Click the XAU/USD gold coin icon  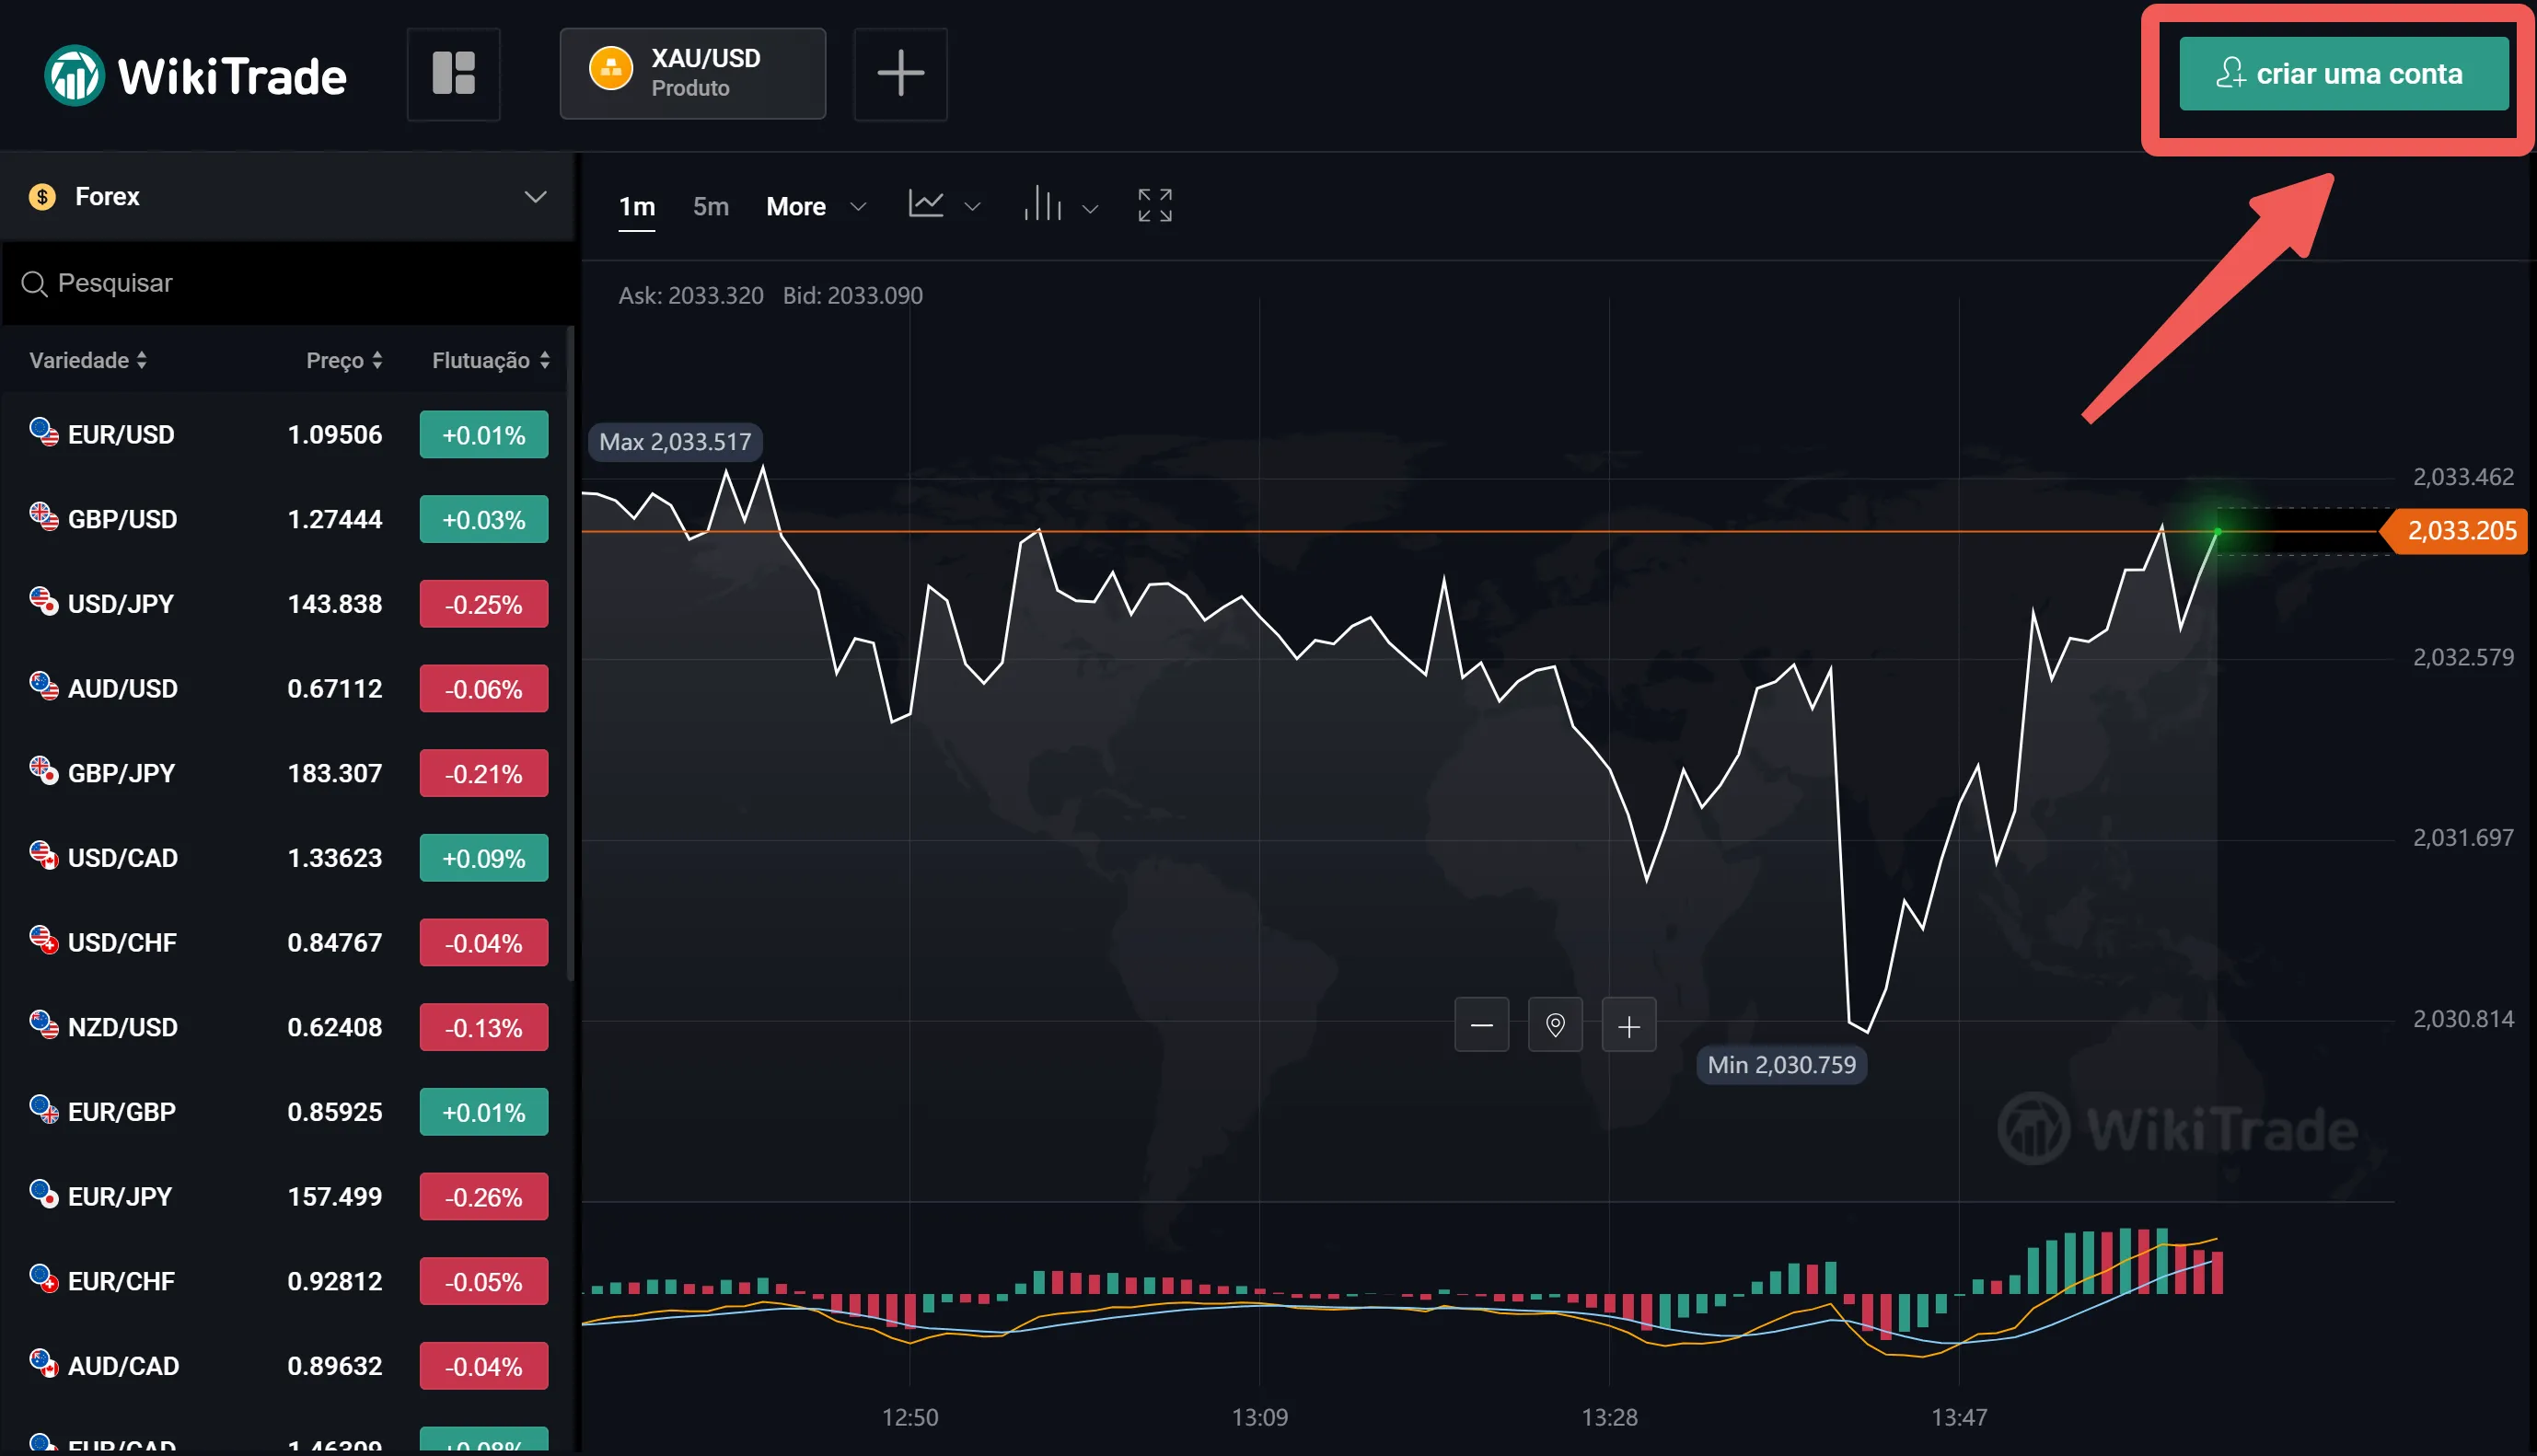[611, 69]
